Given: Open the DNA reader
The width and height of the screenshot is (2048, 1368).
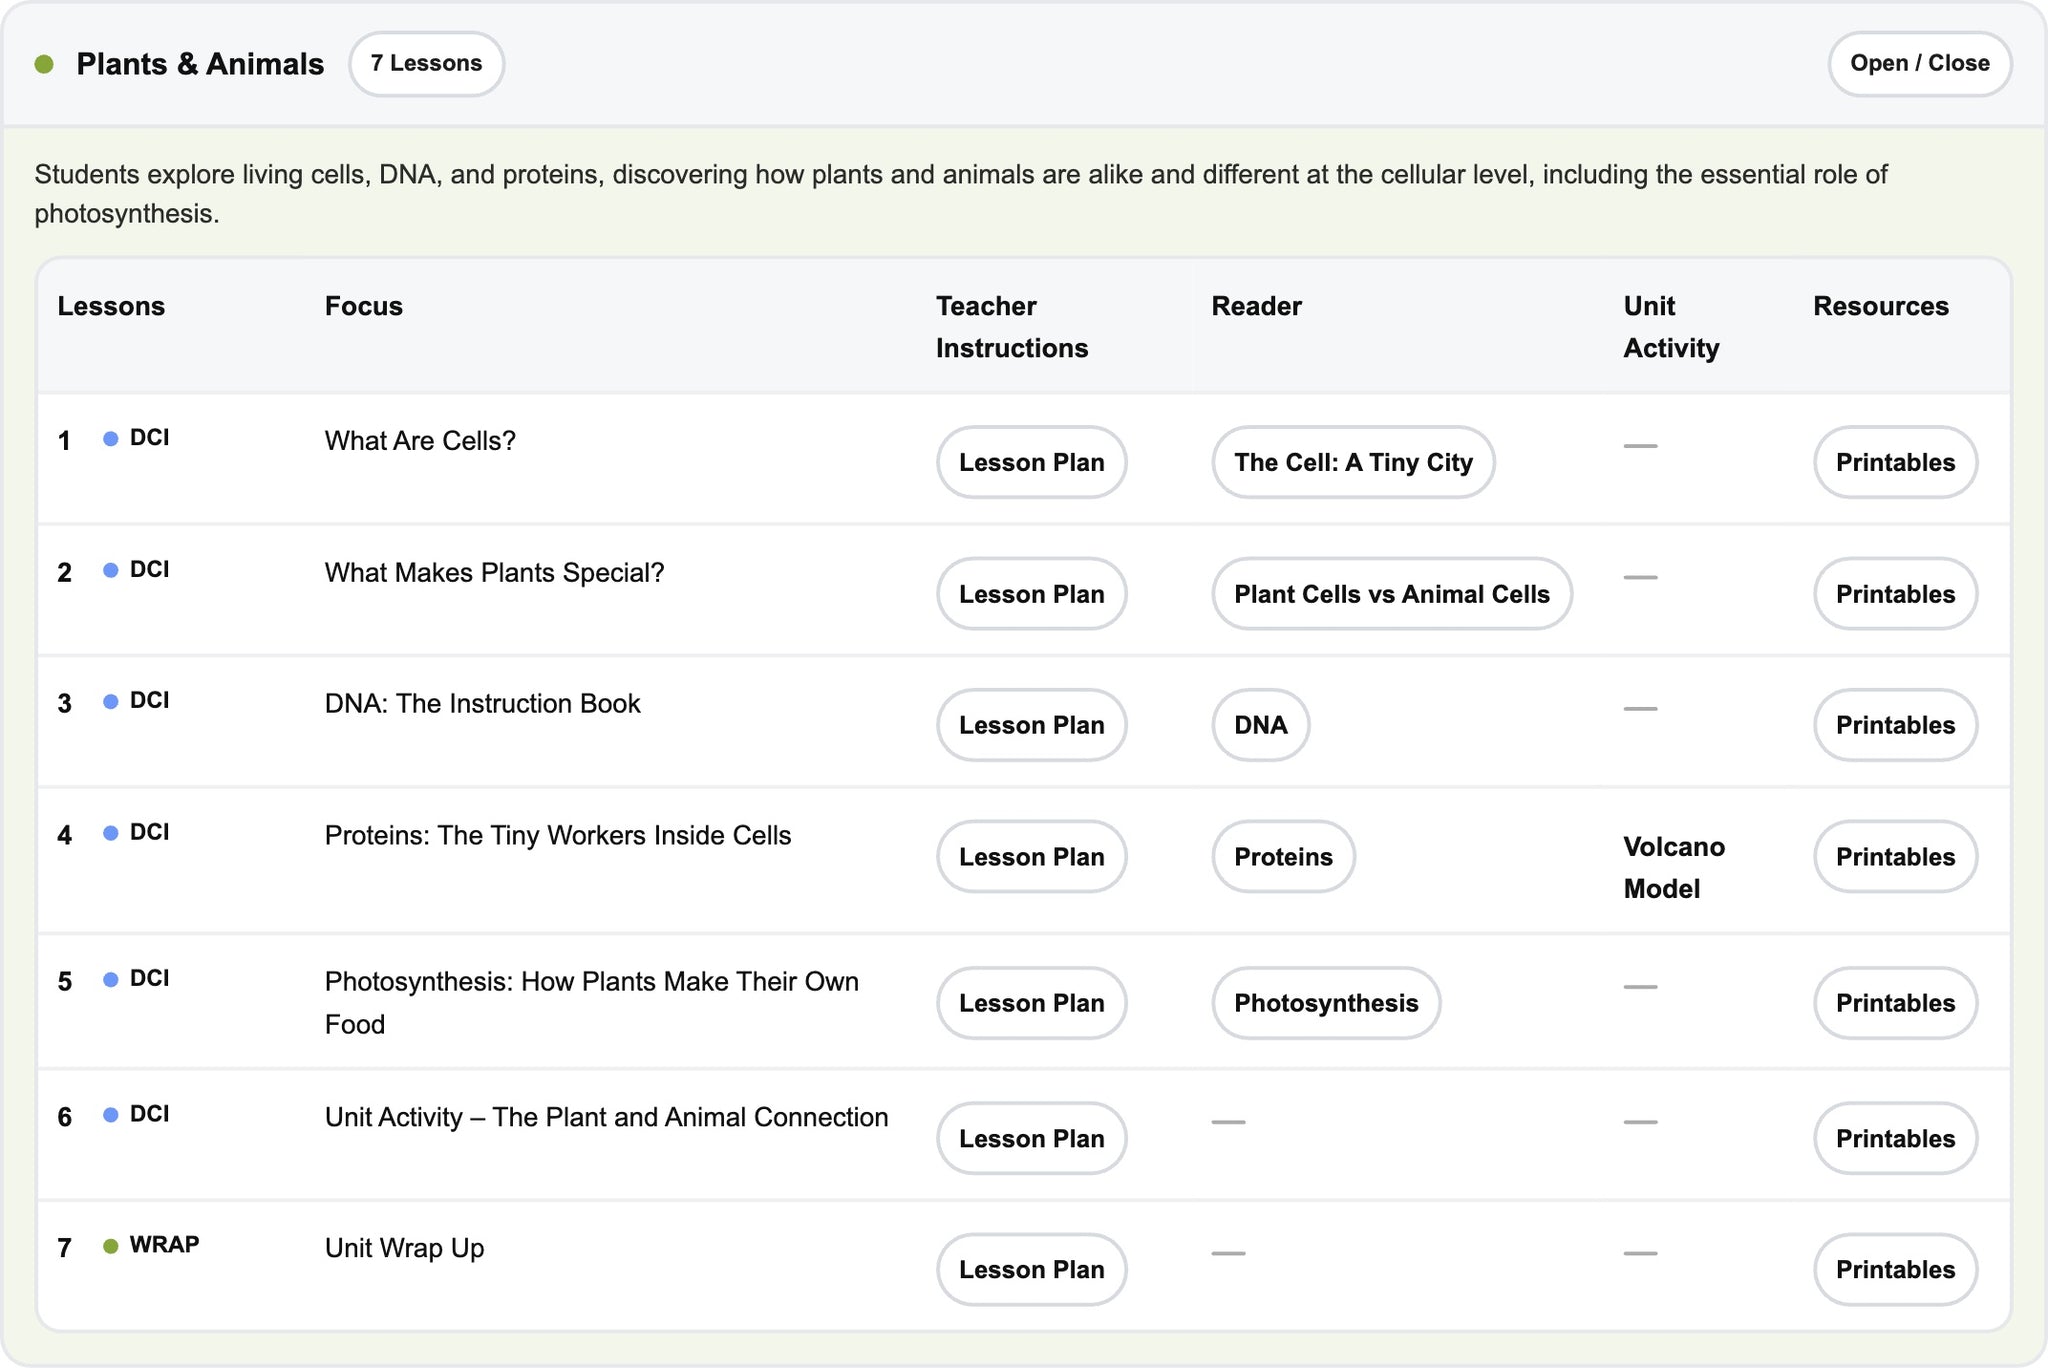Looking at the screenshot, I should 1260,725.
